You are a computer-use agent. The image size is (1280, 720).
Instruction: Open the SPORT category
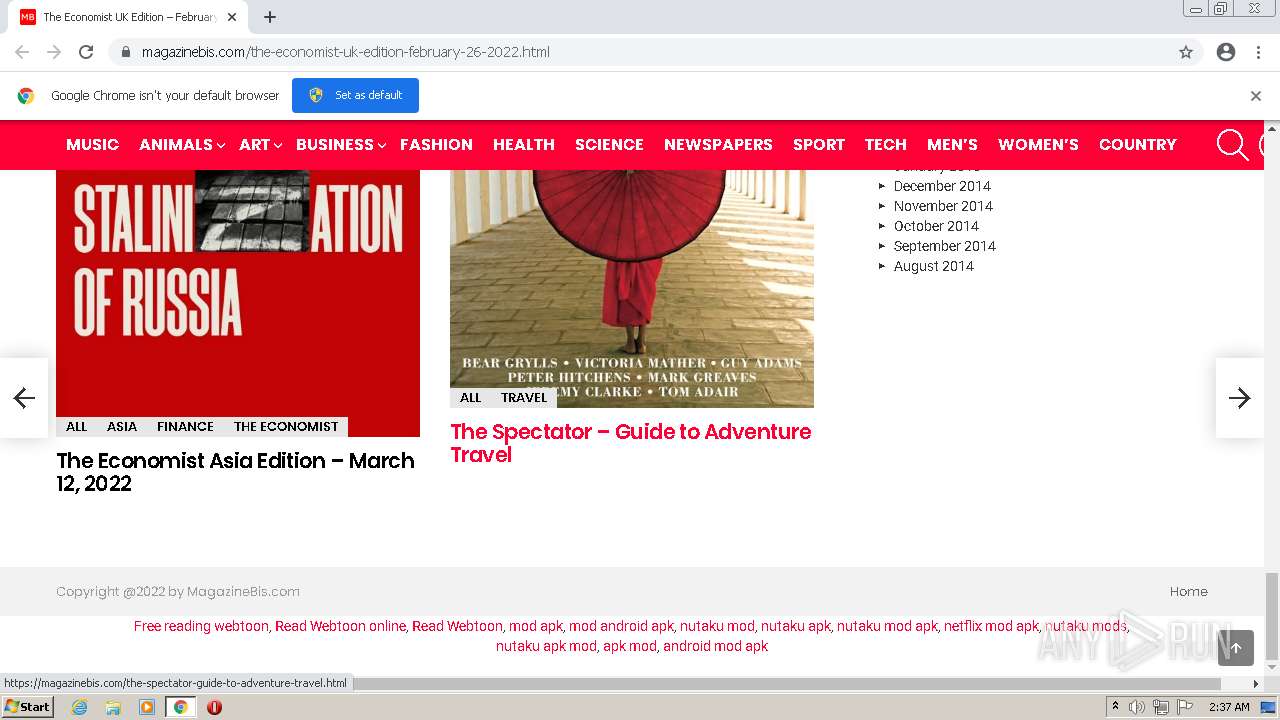coord(819,145)
